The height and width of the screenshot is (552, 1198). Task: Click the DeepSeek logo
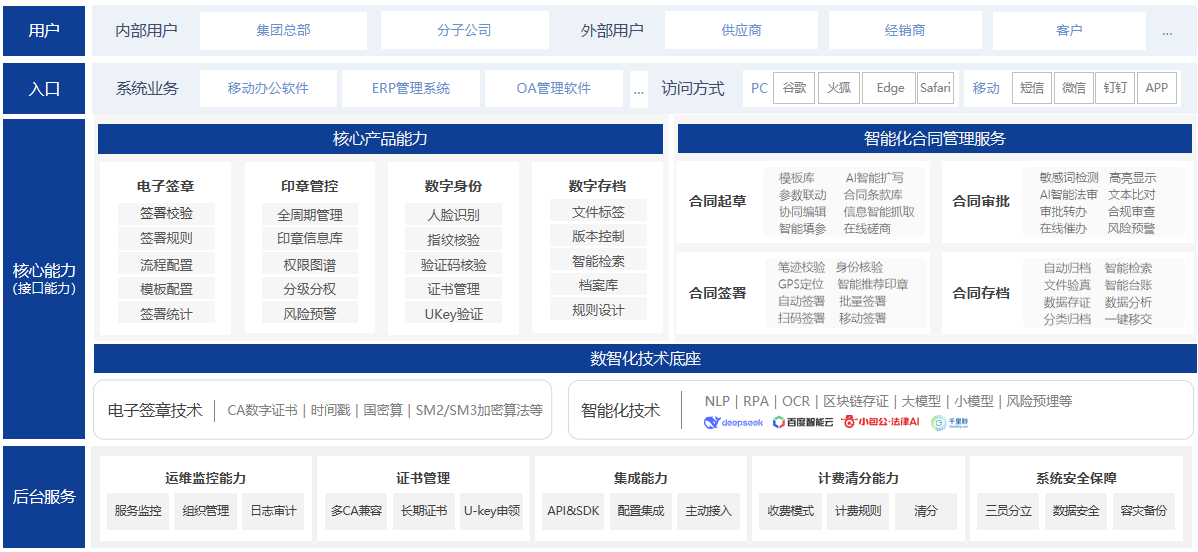point(733,423)
